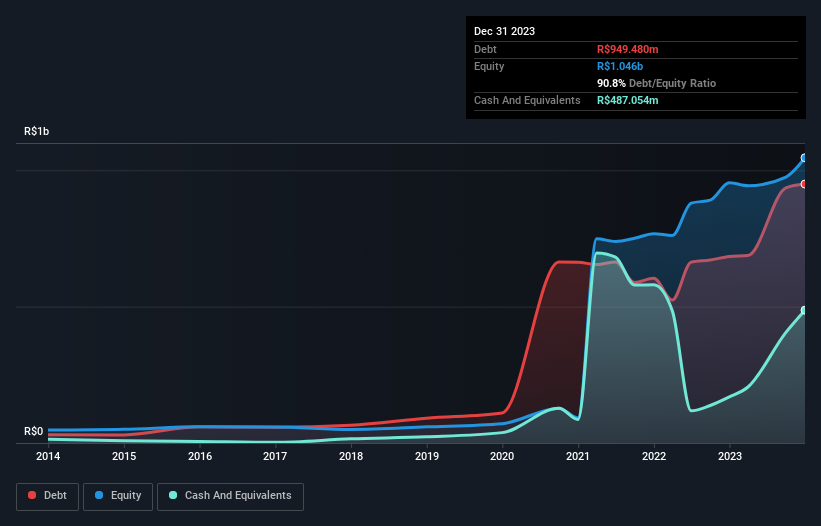
Task: Toggle the Equity series legend button
Action: click(118, 496)
